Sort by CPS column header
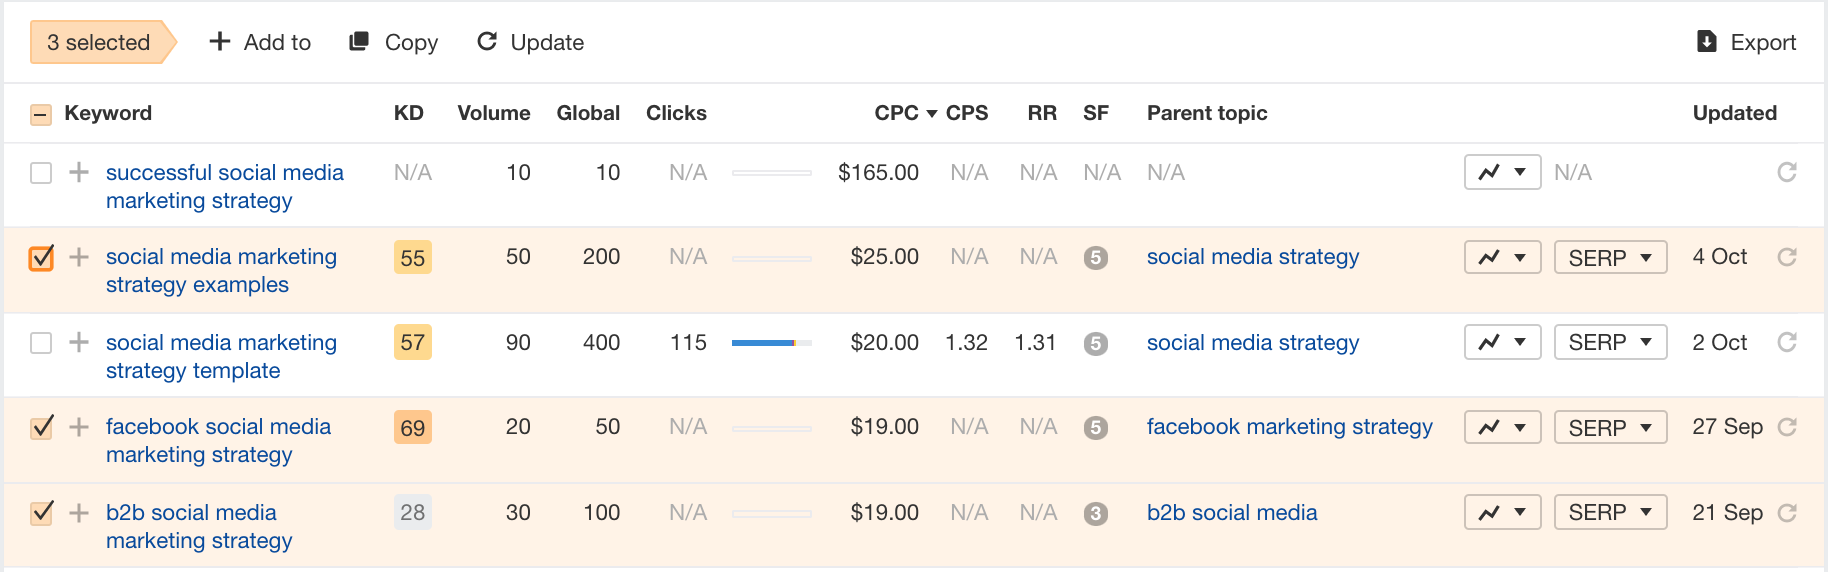Screen dimensions: 1828x572 (967, 113)
